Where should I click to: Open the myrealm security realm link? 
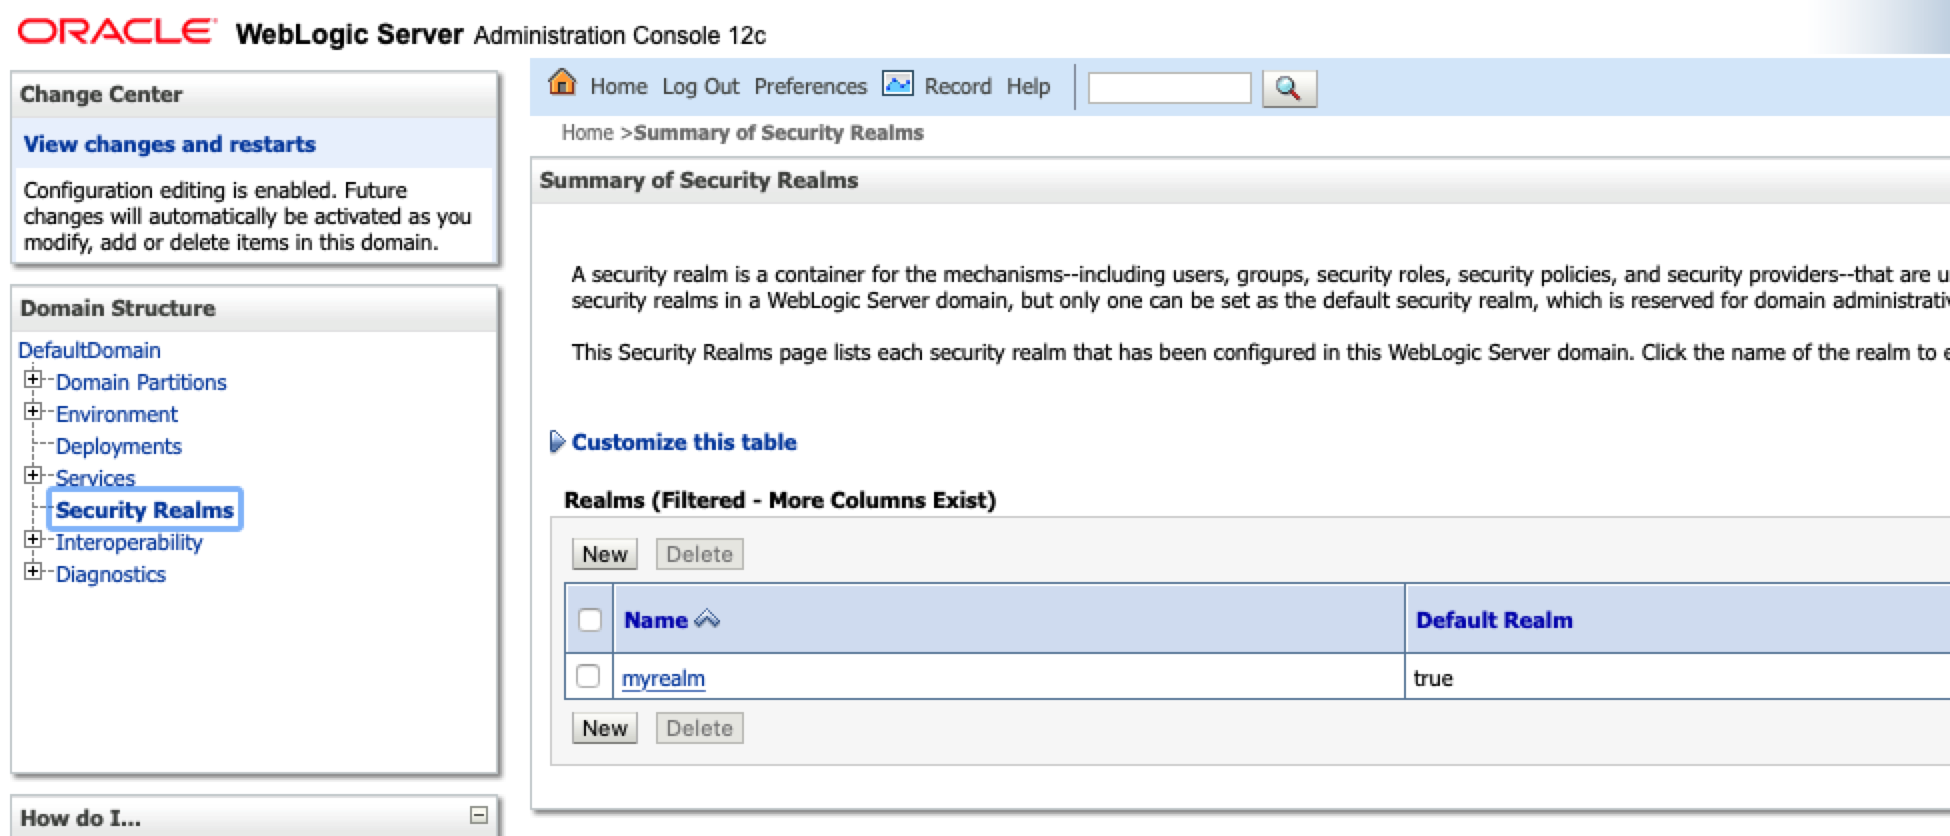[x=663, y=679]
